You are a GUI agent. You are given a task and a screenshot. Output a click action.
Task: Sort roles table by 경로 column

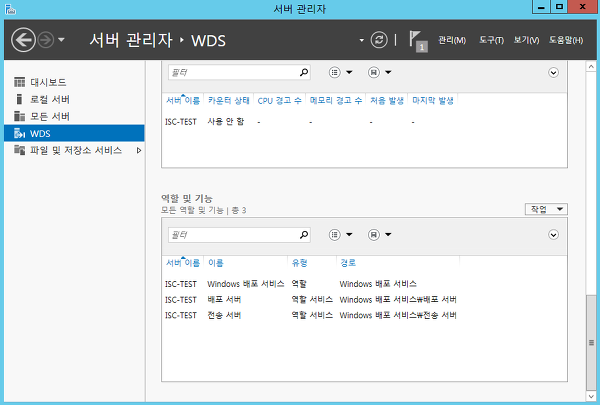click(348, 263)
